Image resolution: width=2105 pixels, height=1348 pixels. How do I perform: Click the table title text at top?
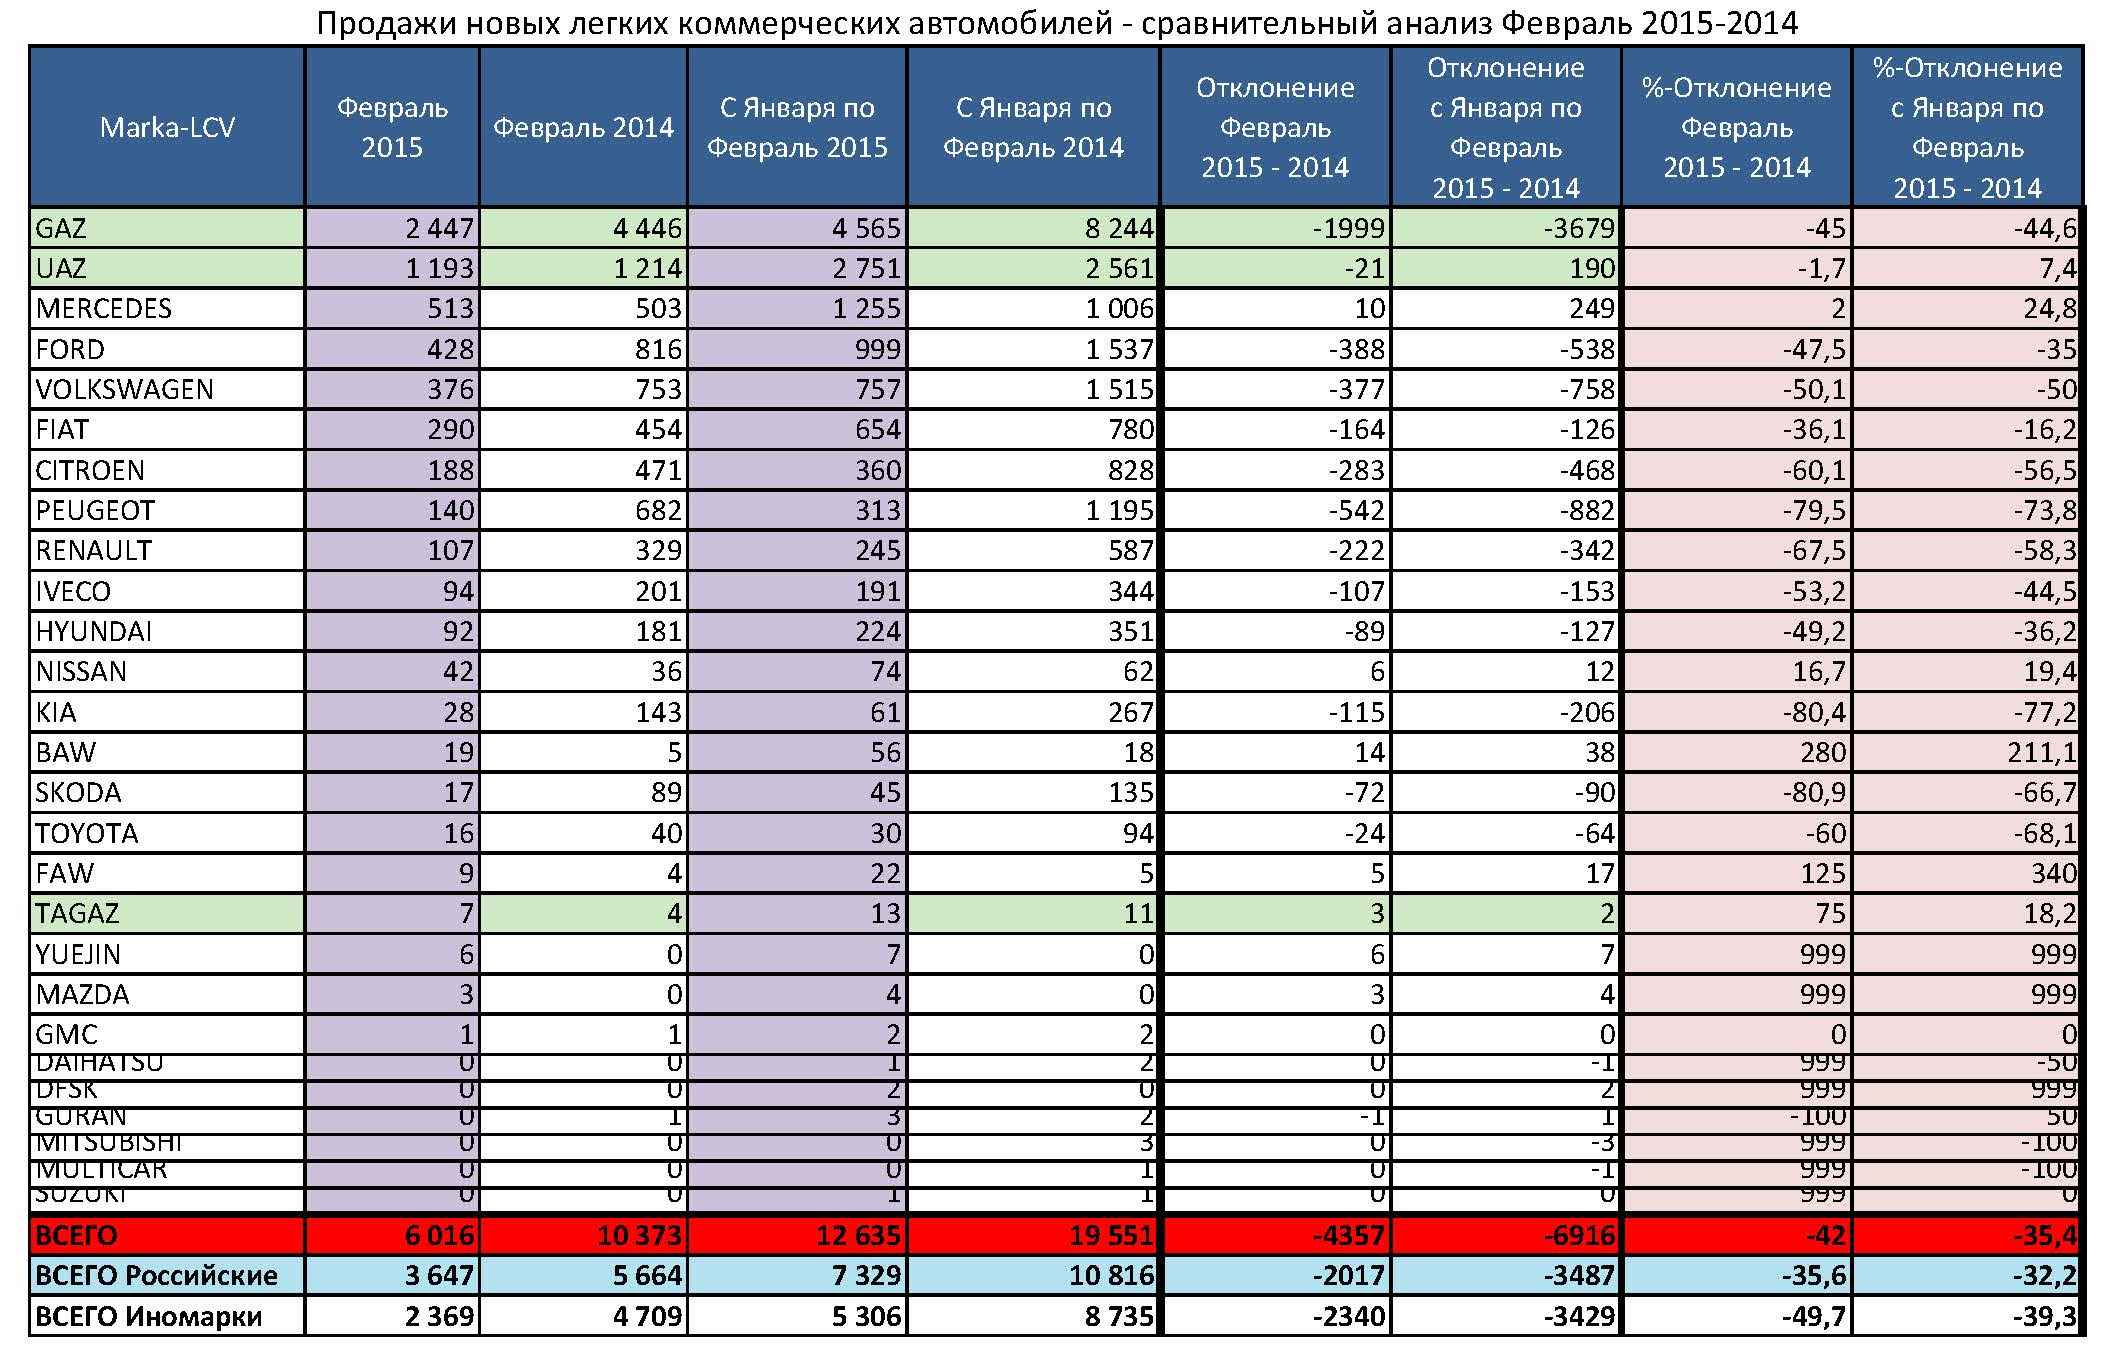pos(1057,22)
